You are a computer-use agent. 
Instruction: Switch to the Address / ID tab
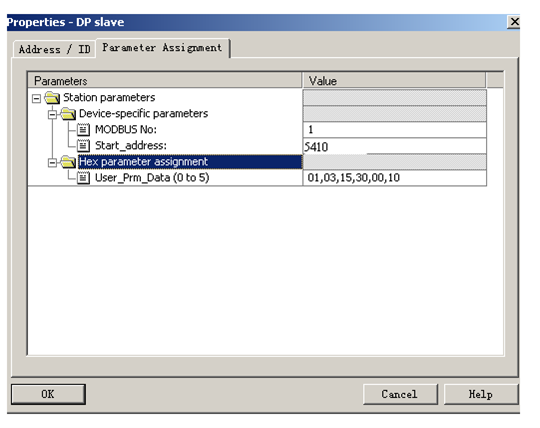(54, 50)
